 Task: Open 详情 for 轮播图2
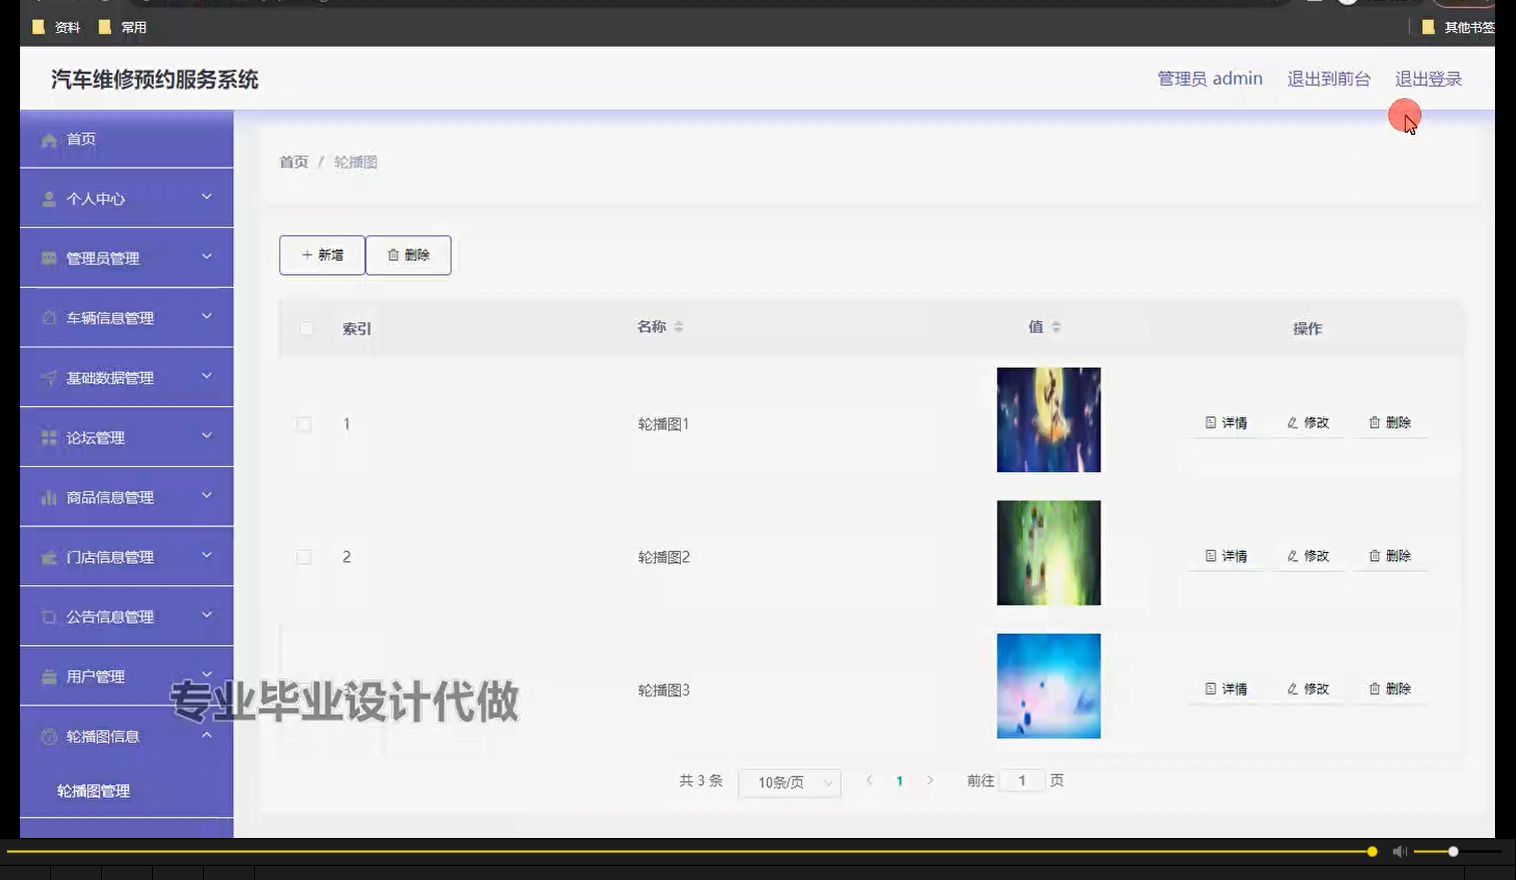tap(1226, 556)
